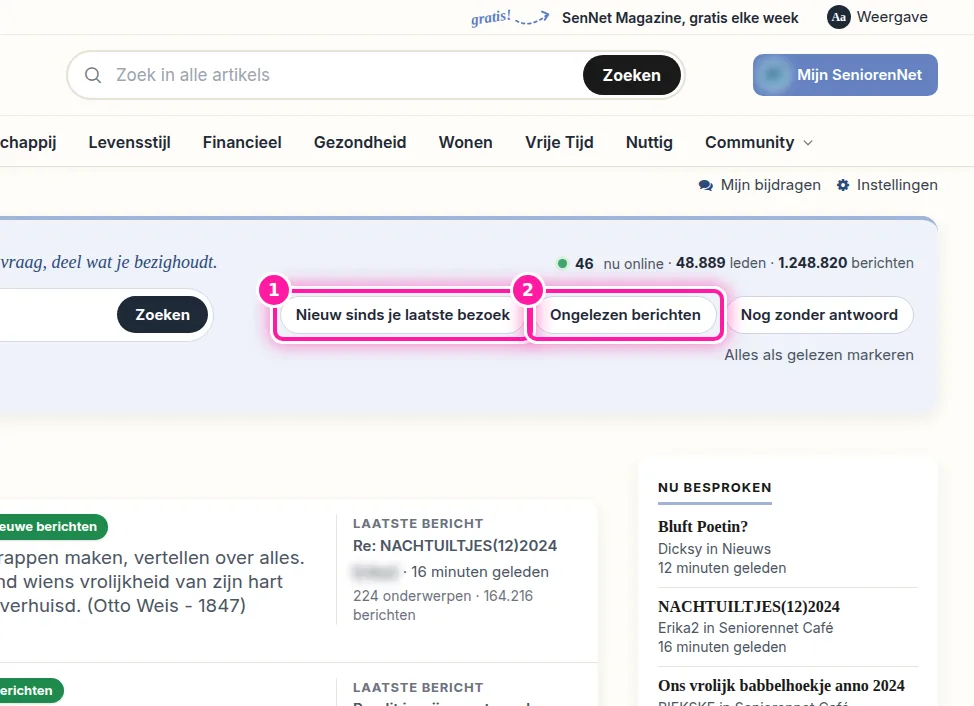Click the 46 nu online indicator

click(x=610, y=263)
